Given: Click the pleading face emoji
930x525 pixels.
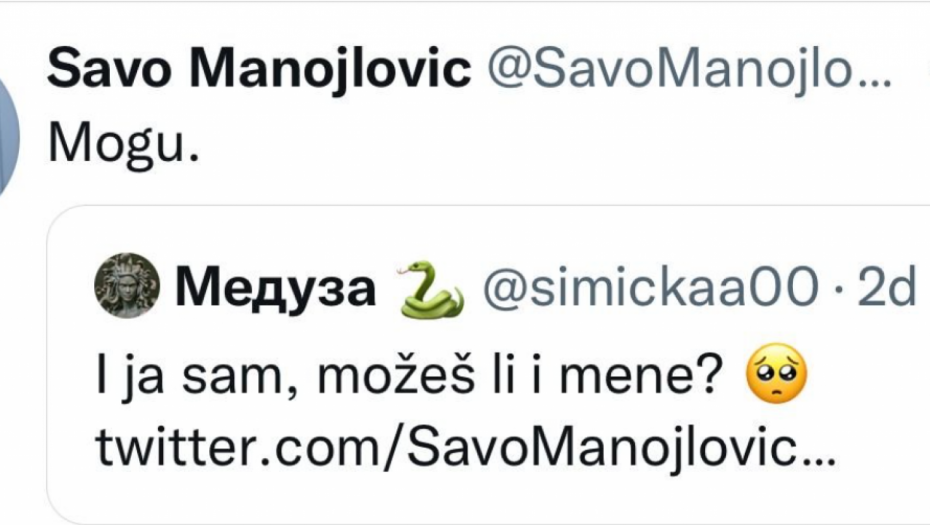Looking at the screenshot, I should point(776,374).
